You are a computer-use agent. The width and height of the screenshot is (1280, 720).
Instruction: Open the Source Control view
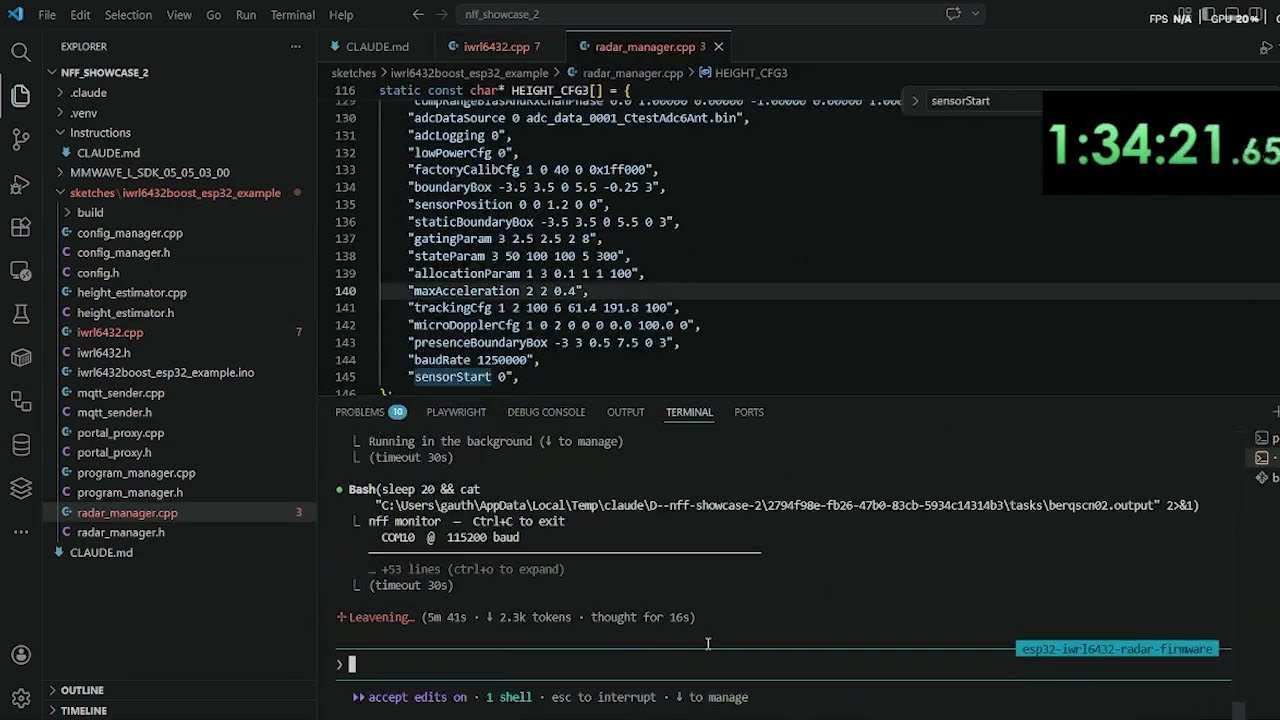20,140
